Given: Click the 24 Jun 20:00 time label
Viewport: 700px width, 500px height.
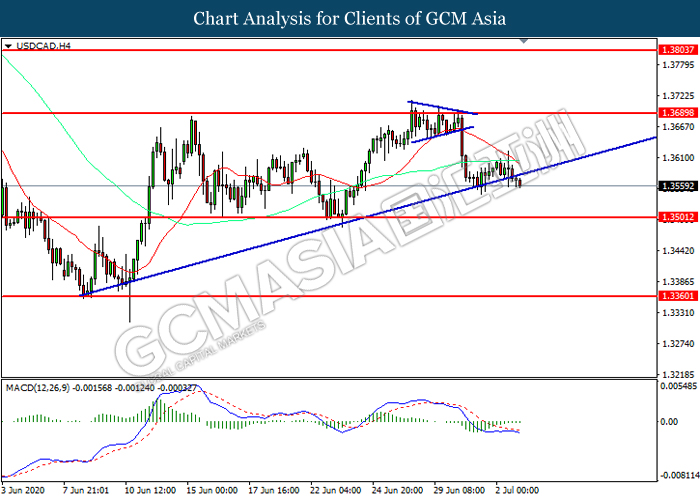Looking at the screenshot, I should [397, 490].
